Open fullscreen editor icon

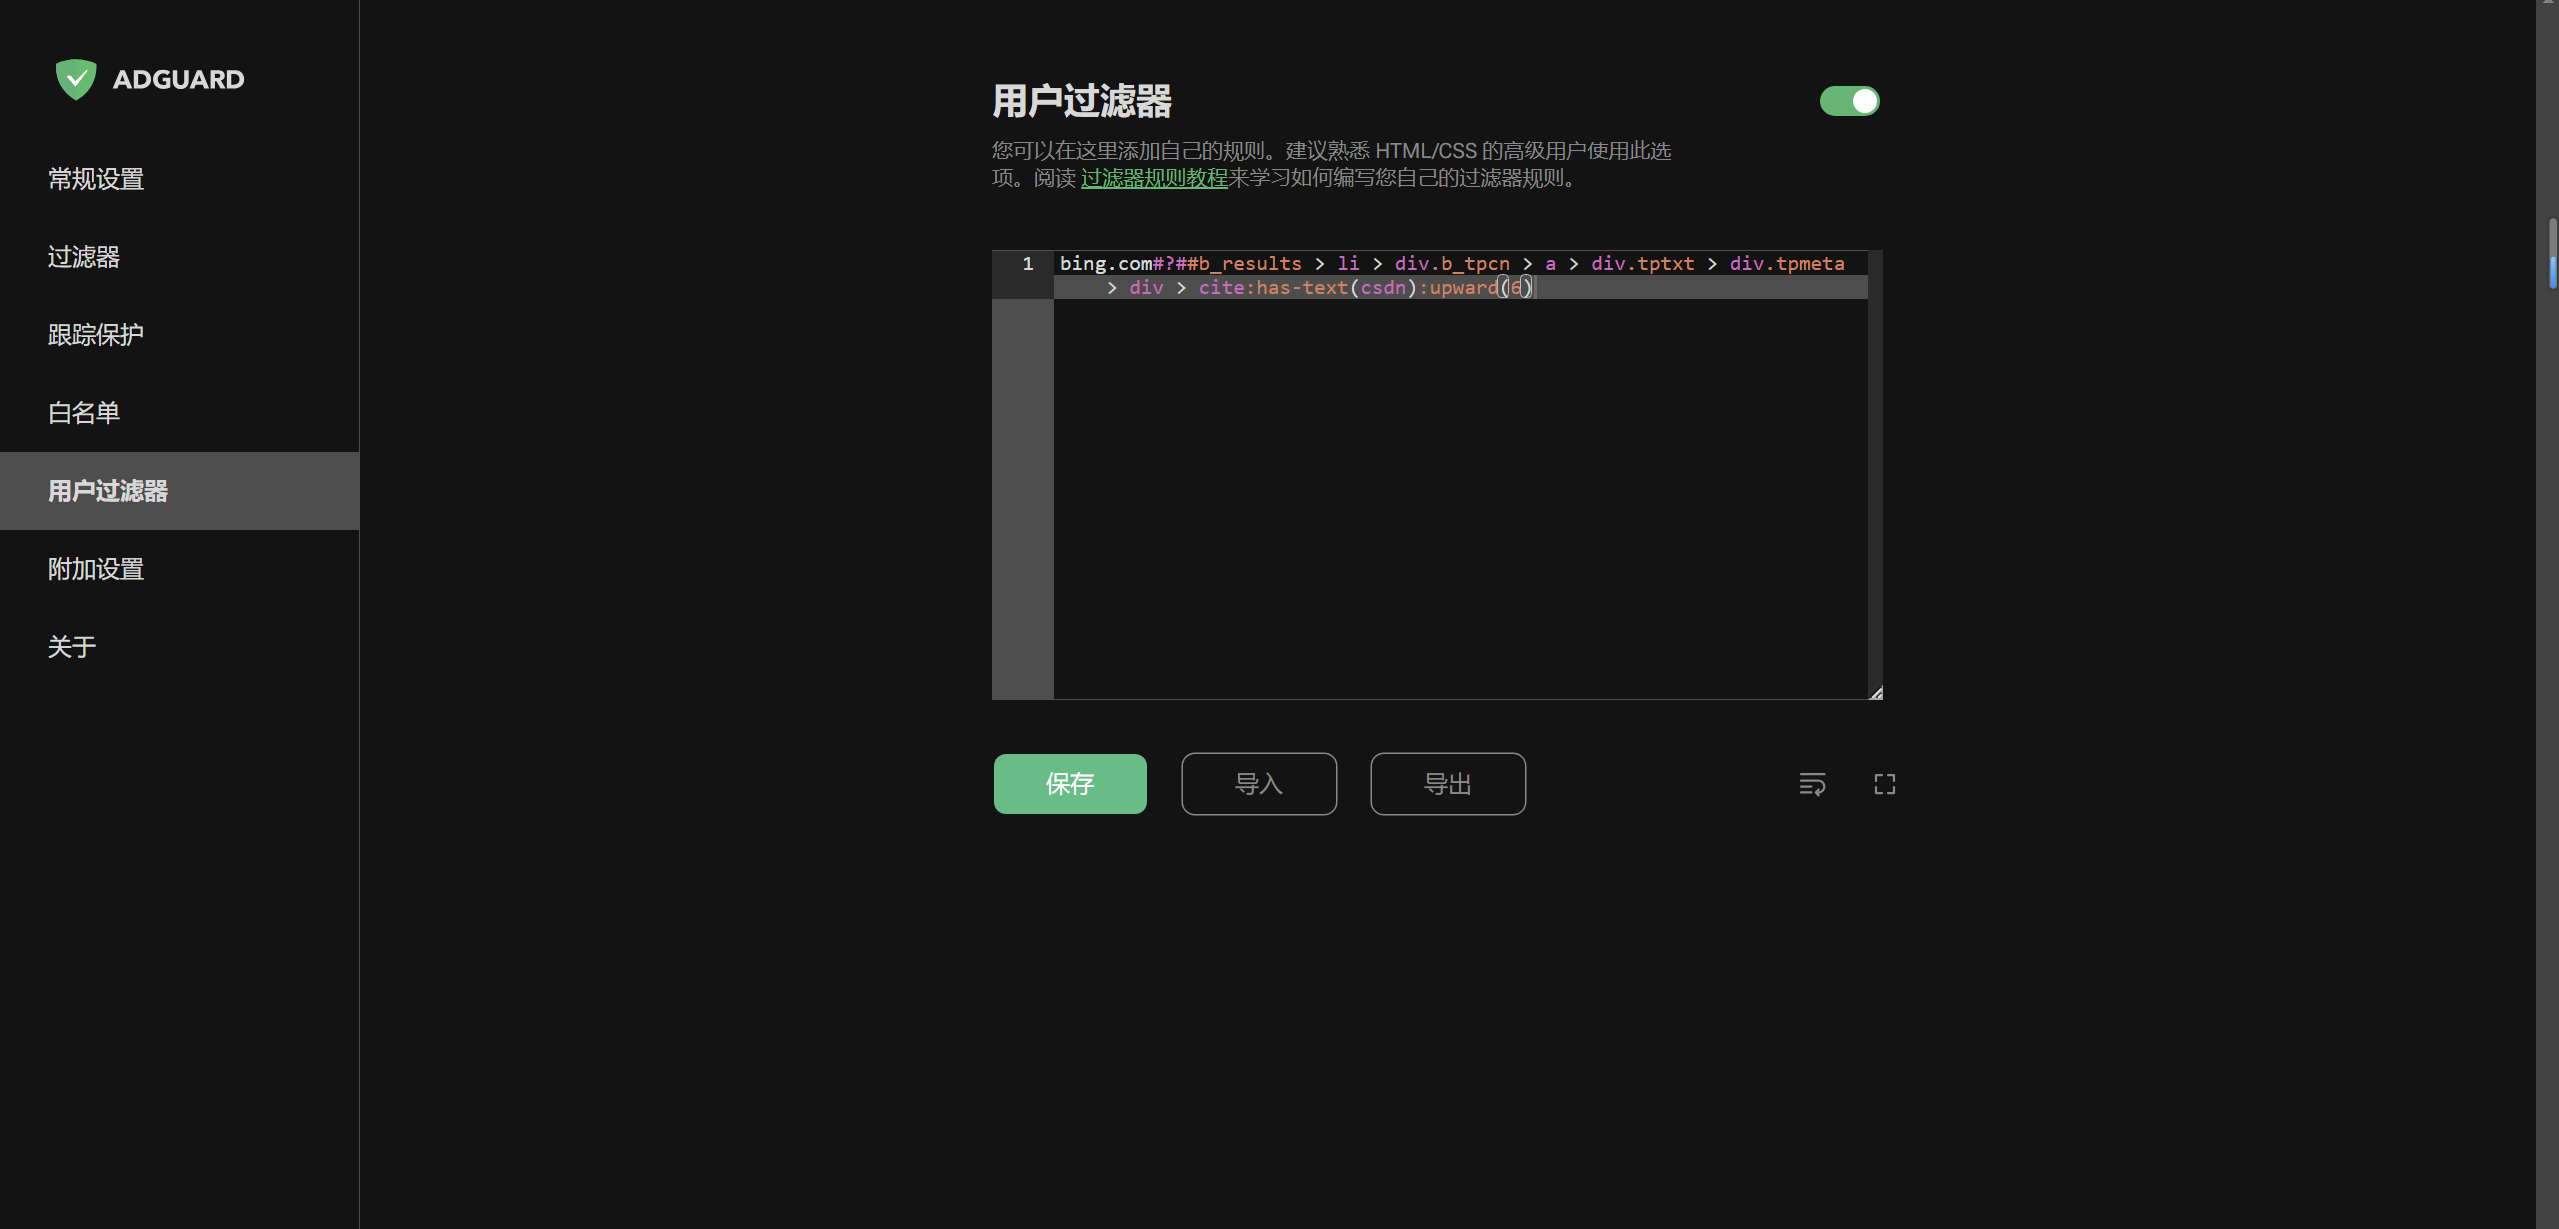[1885, 784]
